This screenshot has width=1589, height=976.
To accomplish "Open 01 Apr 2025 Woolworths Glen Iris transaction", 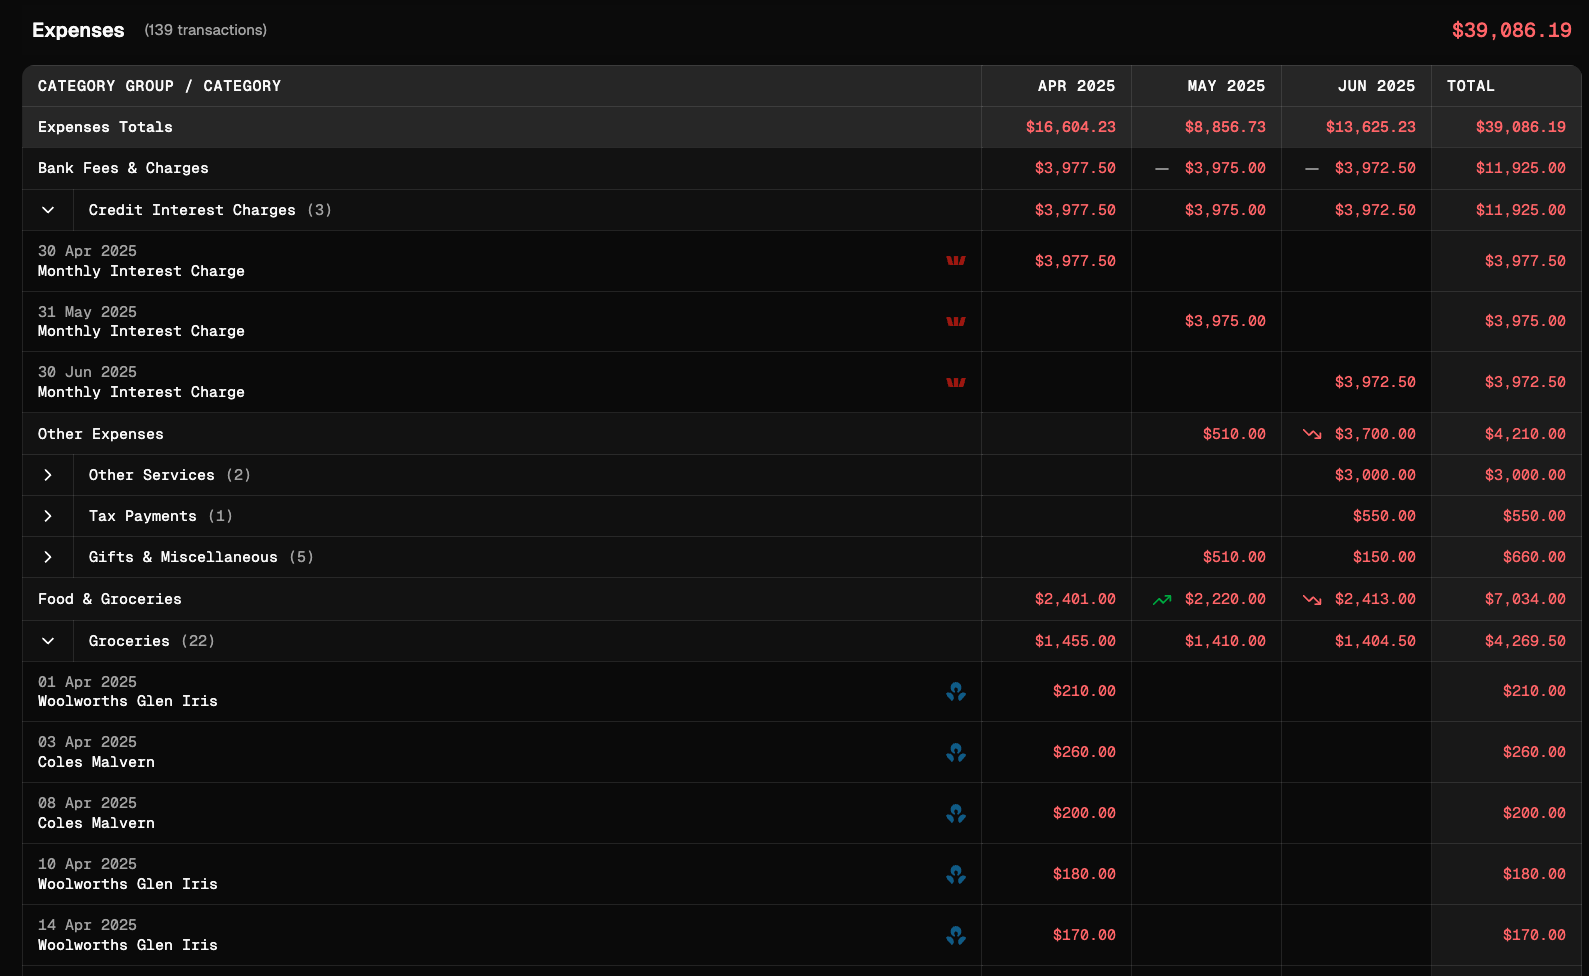I will tap(801, 692).
